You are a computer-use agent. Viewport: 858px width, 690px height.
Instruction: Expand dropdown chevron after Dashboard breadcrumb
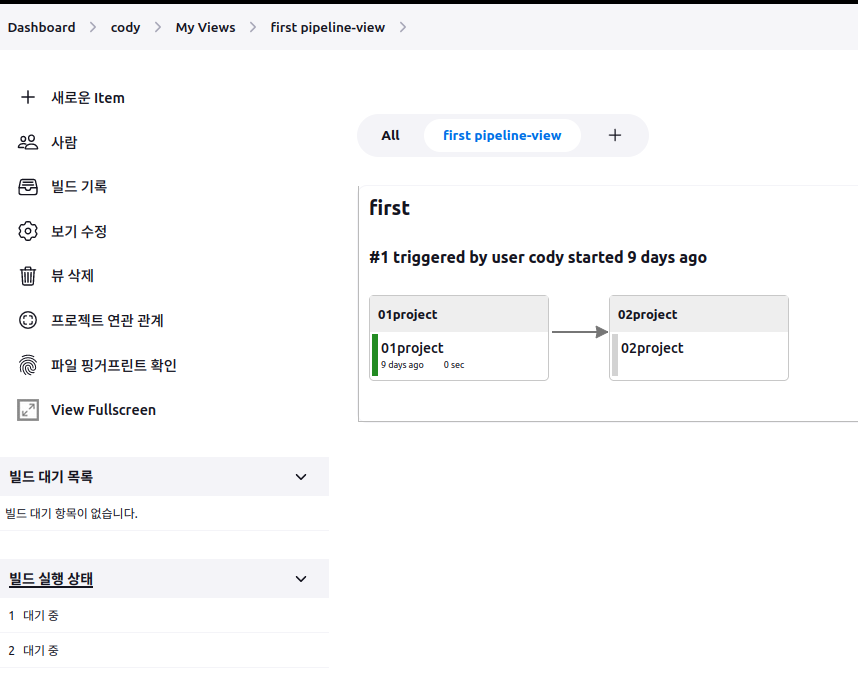point(93,27)
